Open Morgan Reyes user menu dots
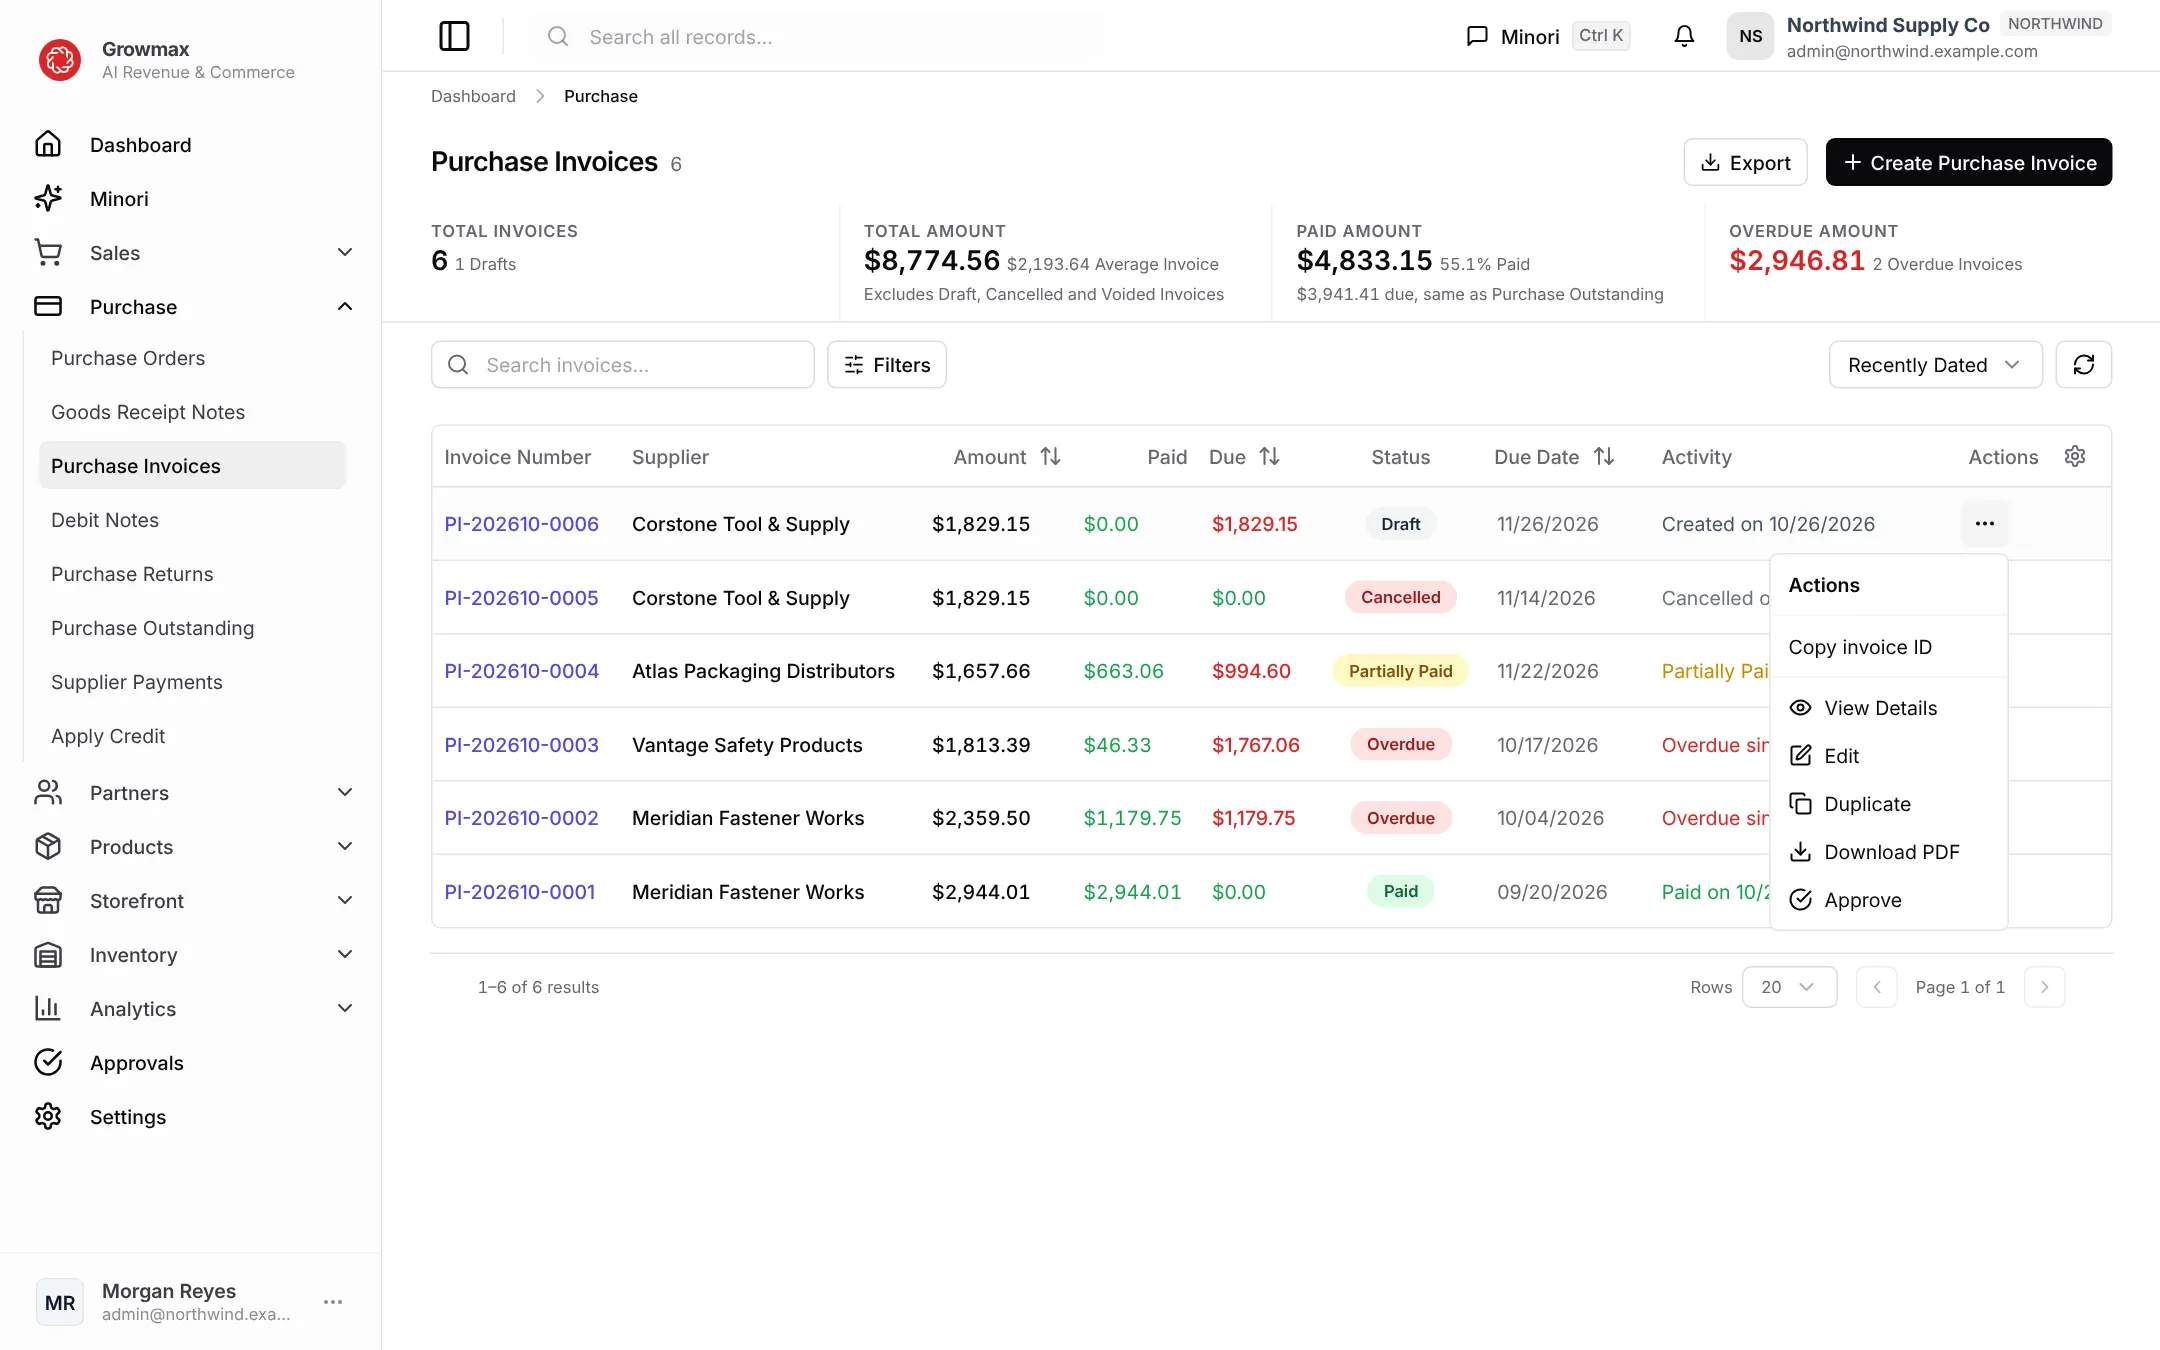Image resolution: width=2160 pixels, height=1350 pixels. (x=333, y=1301)
